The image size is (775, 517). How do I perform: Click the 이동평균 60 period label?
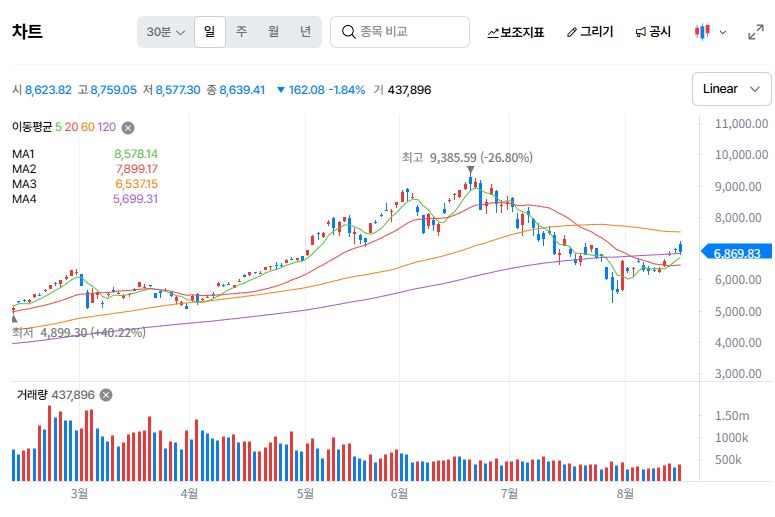pos(87,127)
